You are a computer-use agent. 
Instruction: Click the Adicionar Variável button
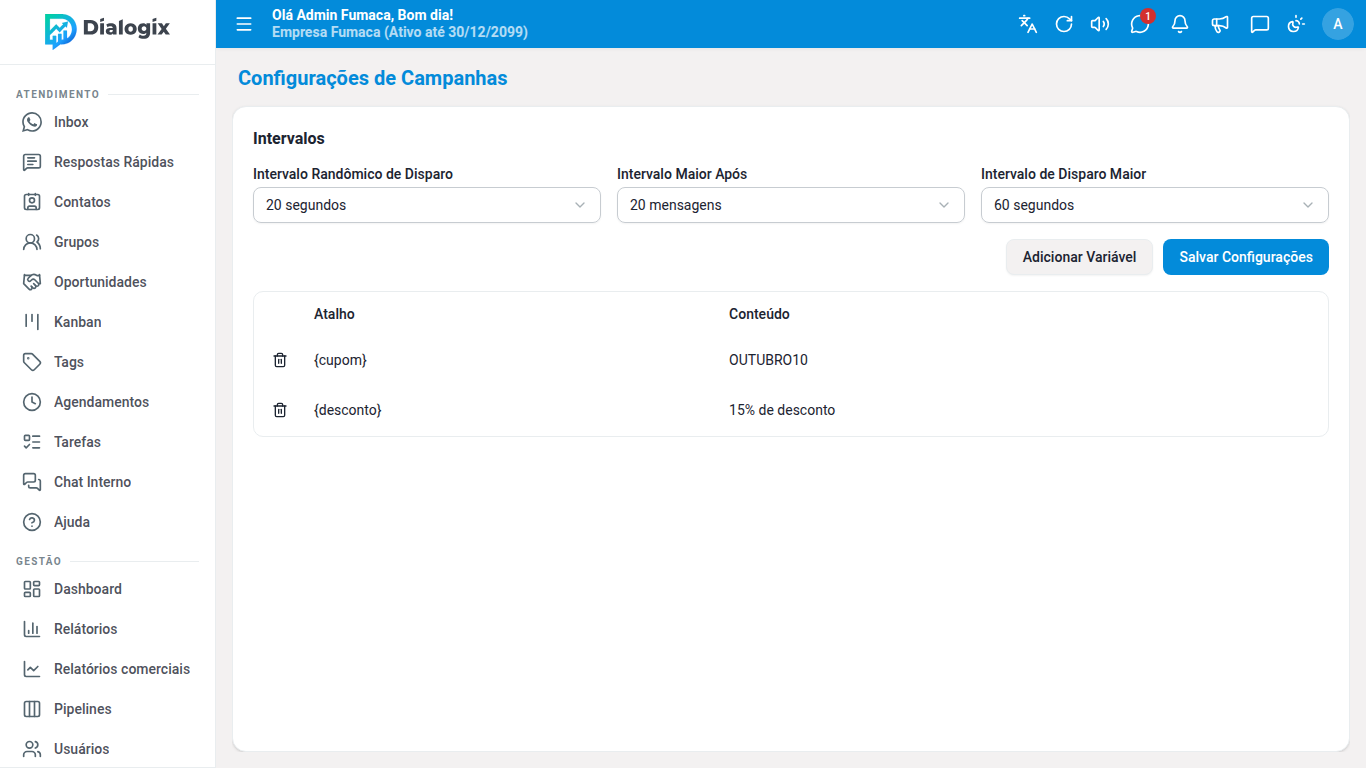(x=1079, y=257)
